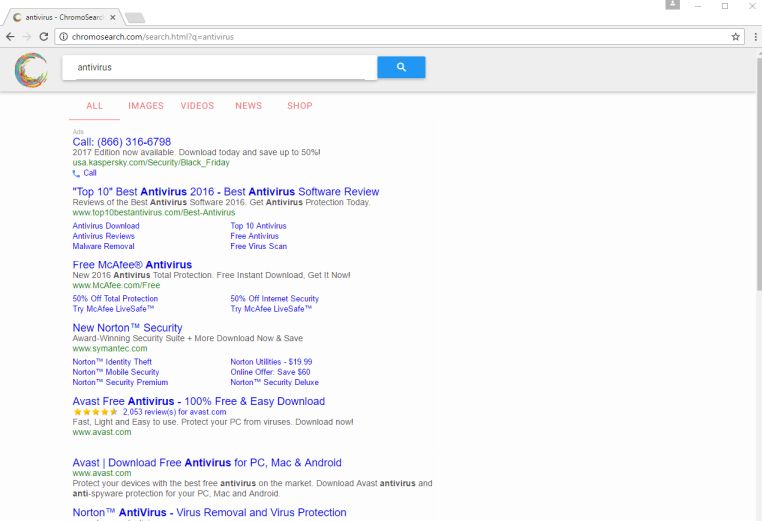
Task: Close the antivirus - ChromoSearch tab
Action: coord(113,17)
